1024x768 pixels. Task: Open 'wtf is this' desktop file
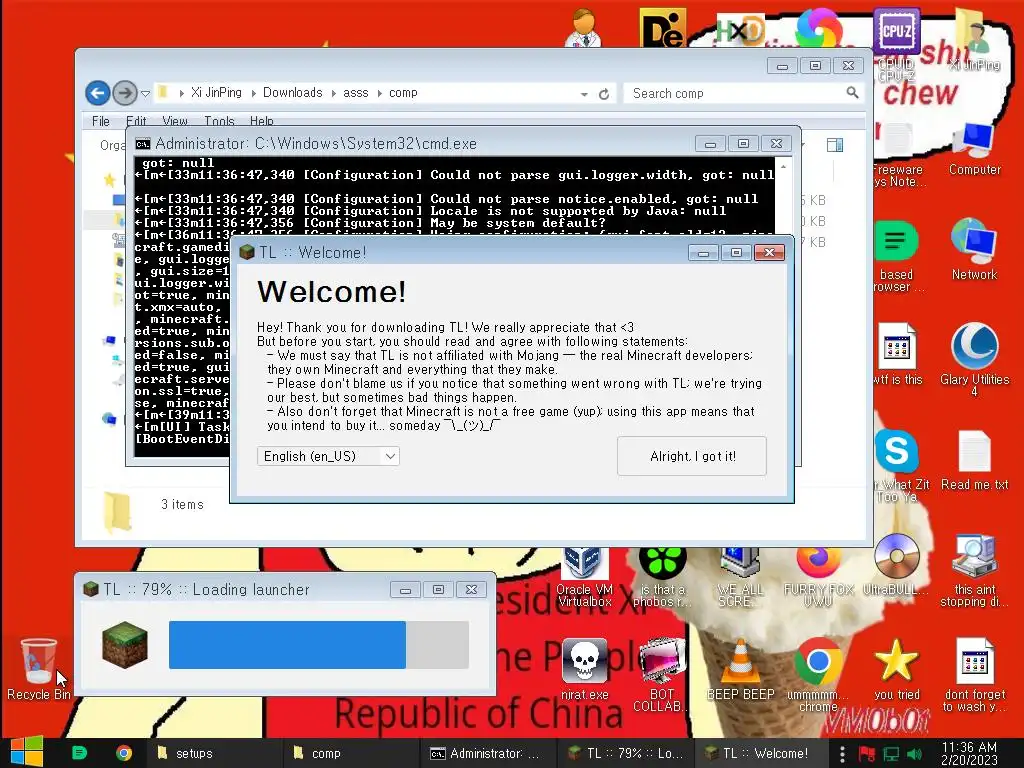[897, 354]
